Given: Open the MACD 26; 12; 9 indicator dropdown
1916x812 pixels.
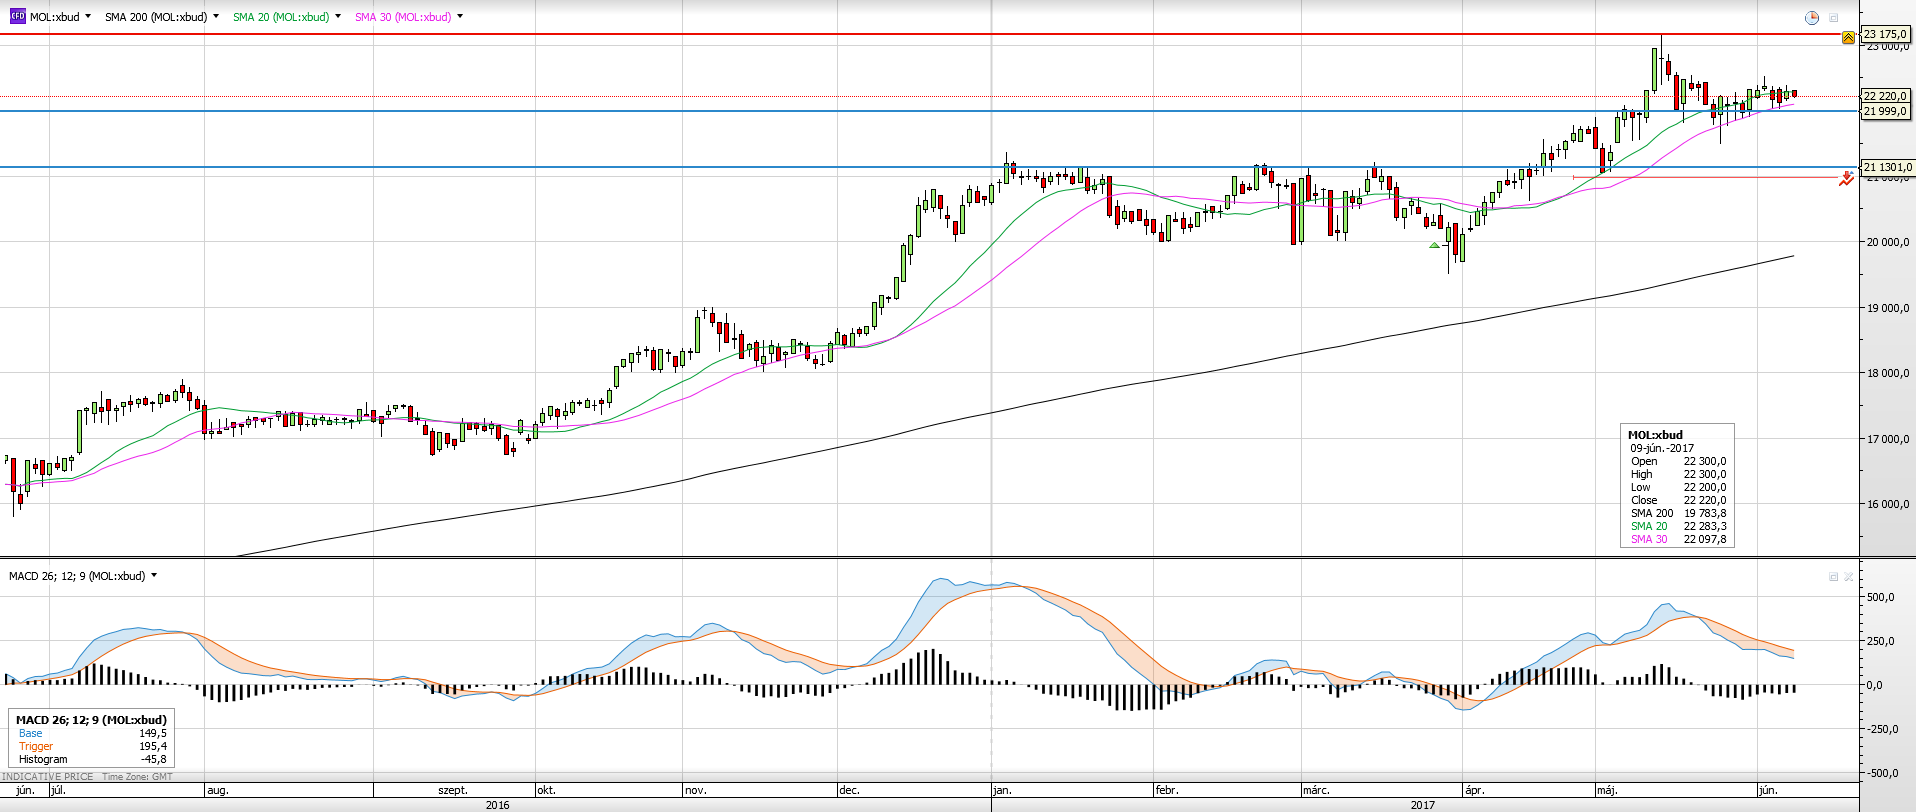Looking at the screenshot, I should click(154, 576).
